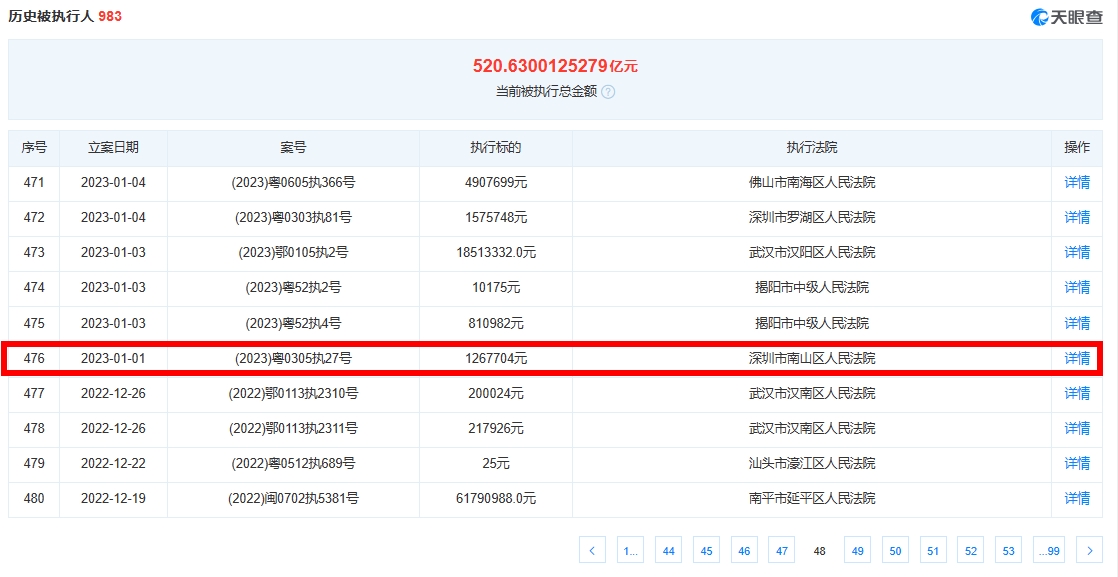This screenshot has width=1118, height=577.
Task: Click case number (2023)粤0305执27号
Action: point(293,358)
